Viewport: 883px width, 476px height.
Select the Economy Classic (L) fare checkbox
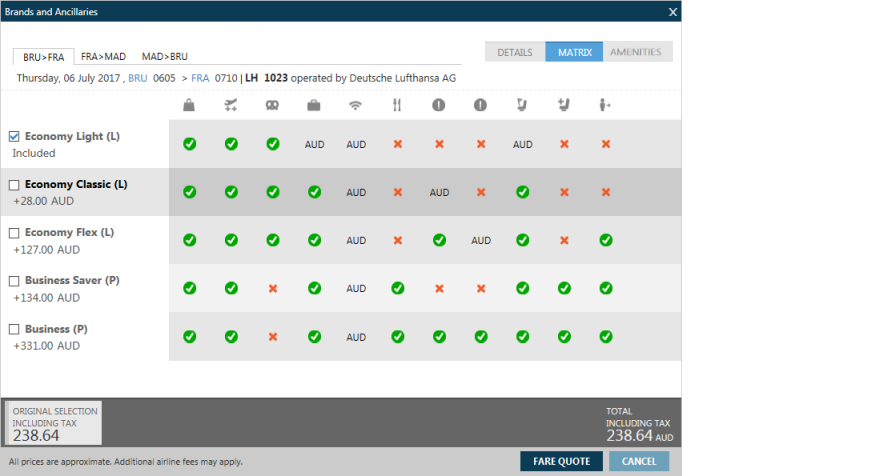14,185
